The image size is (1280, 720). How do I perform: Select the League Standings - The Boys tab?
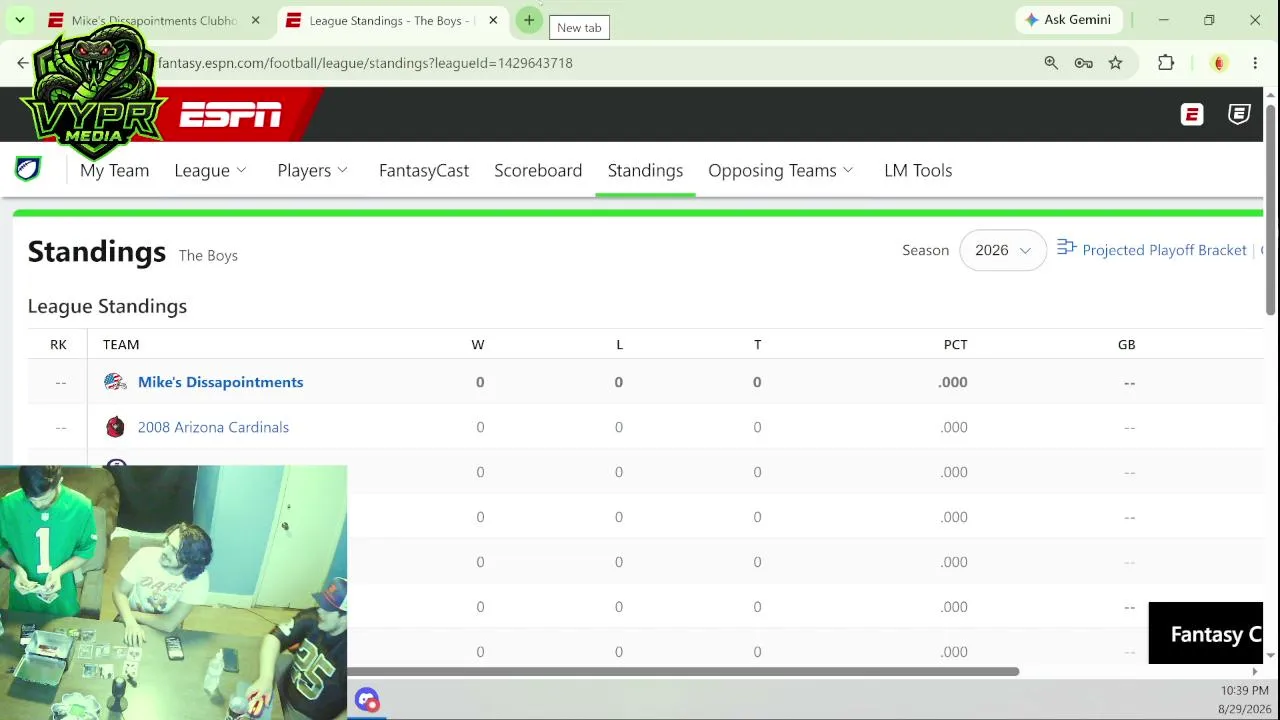click(390, 20)
